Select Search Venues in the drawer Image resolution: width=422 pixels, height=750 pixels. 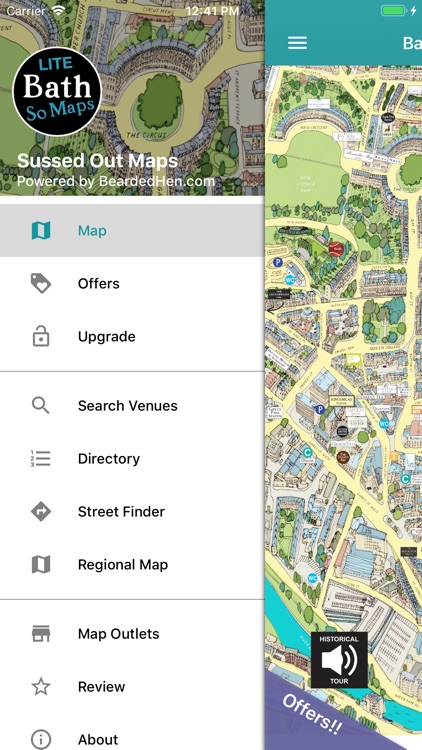point(132,406)
